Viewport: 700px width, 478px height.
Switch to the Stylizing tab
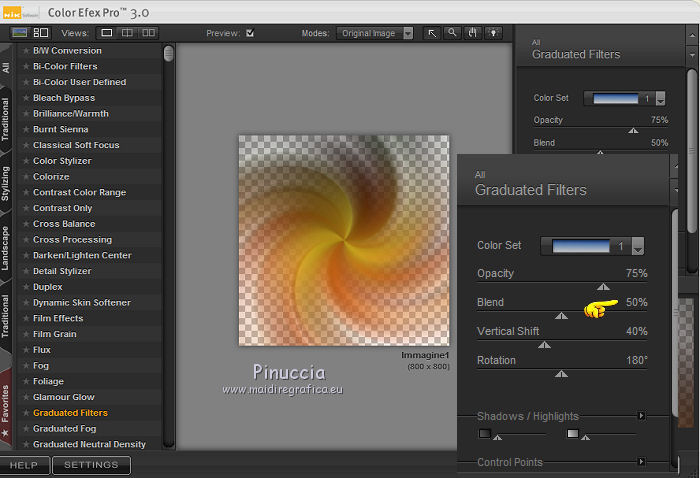[x=6, y=183]
